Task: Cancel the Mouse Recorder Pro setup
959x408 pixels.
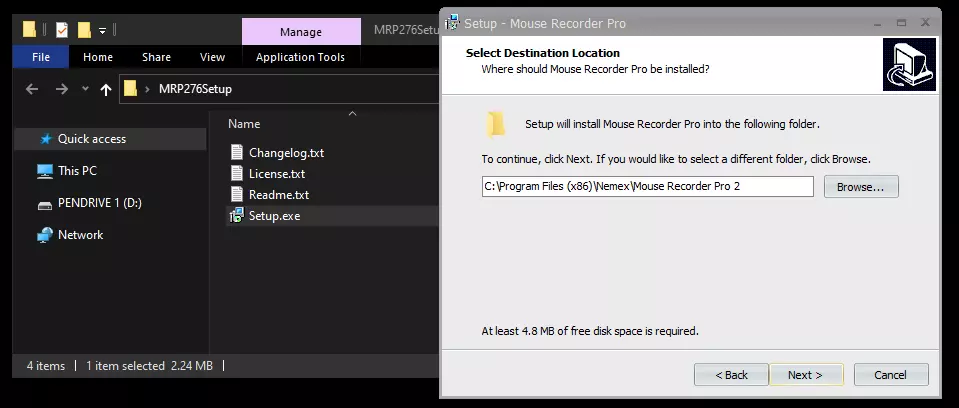Action: tap(891, 375)
